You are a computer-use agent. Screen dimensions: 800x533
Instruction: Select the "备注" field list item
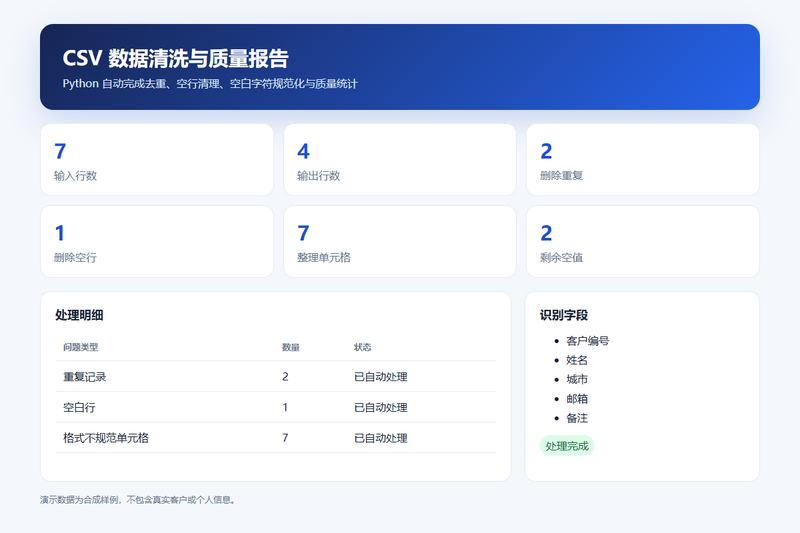click(x=577, y=418)
